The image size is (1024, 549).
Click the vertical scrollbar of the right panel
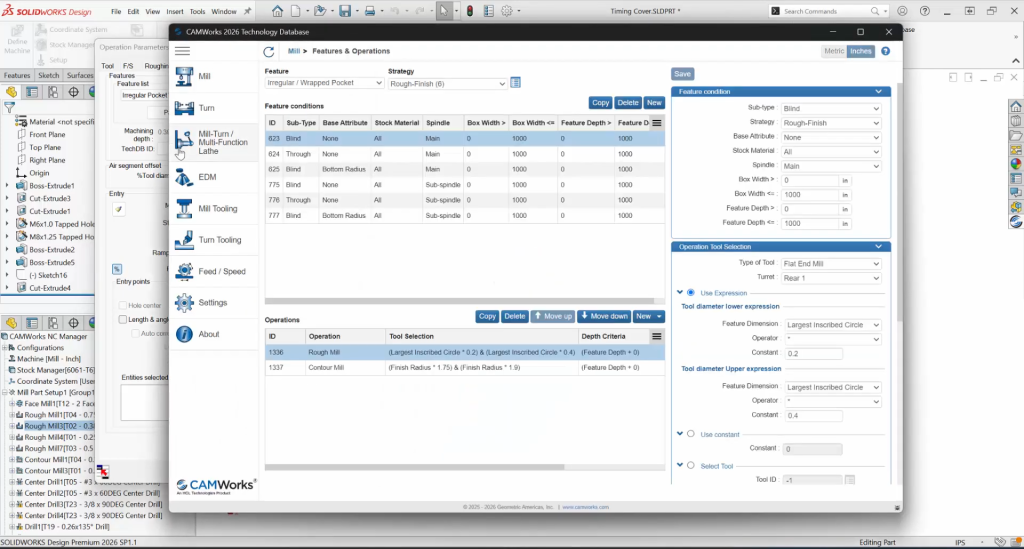click(x=899, y=202)
